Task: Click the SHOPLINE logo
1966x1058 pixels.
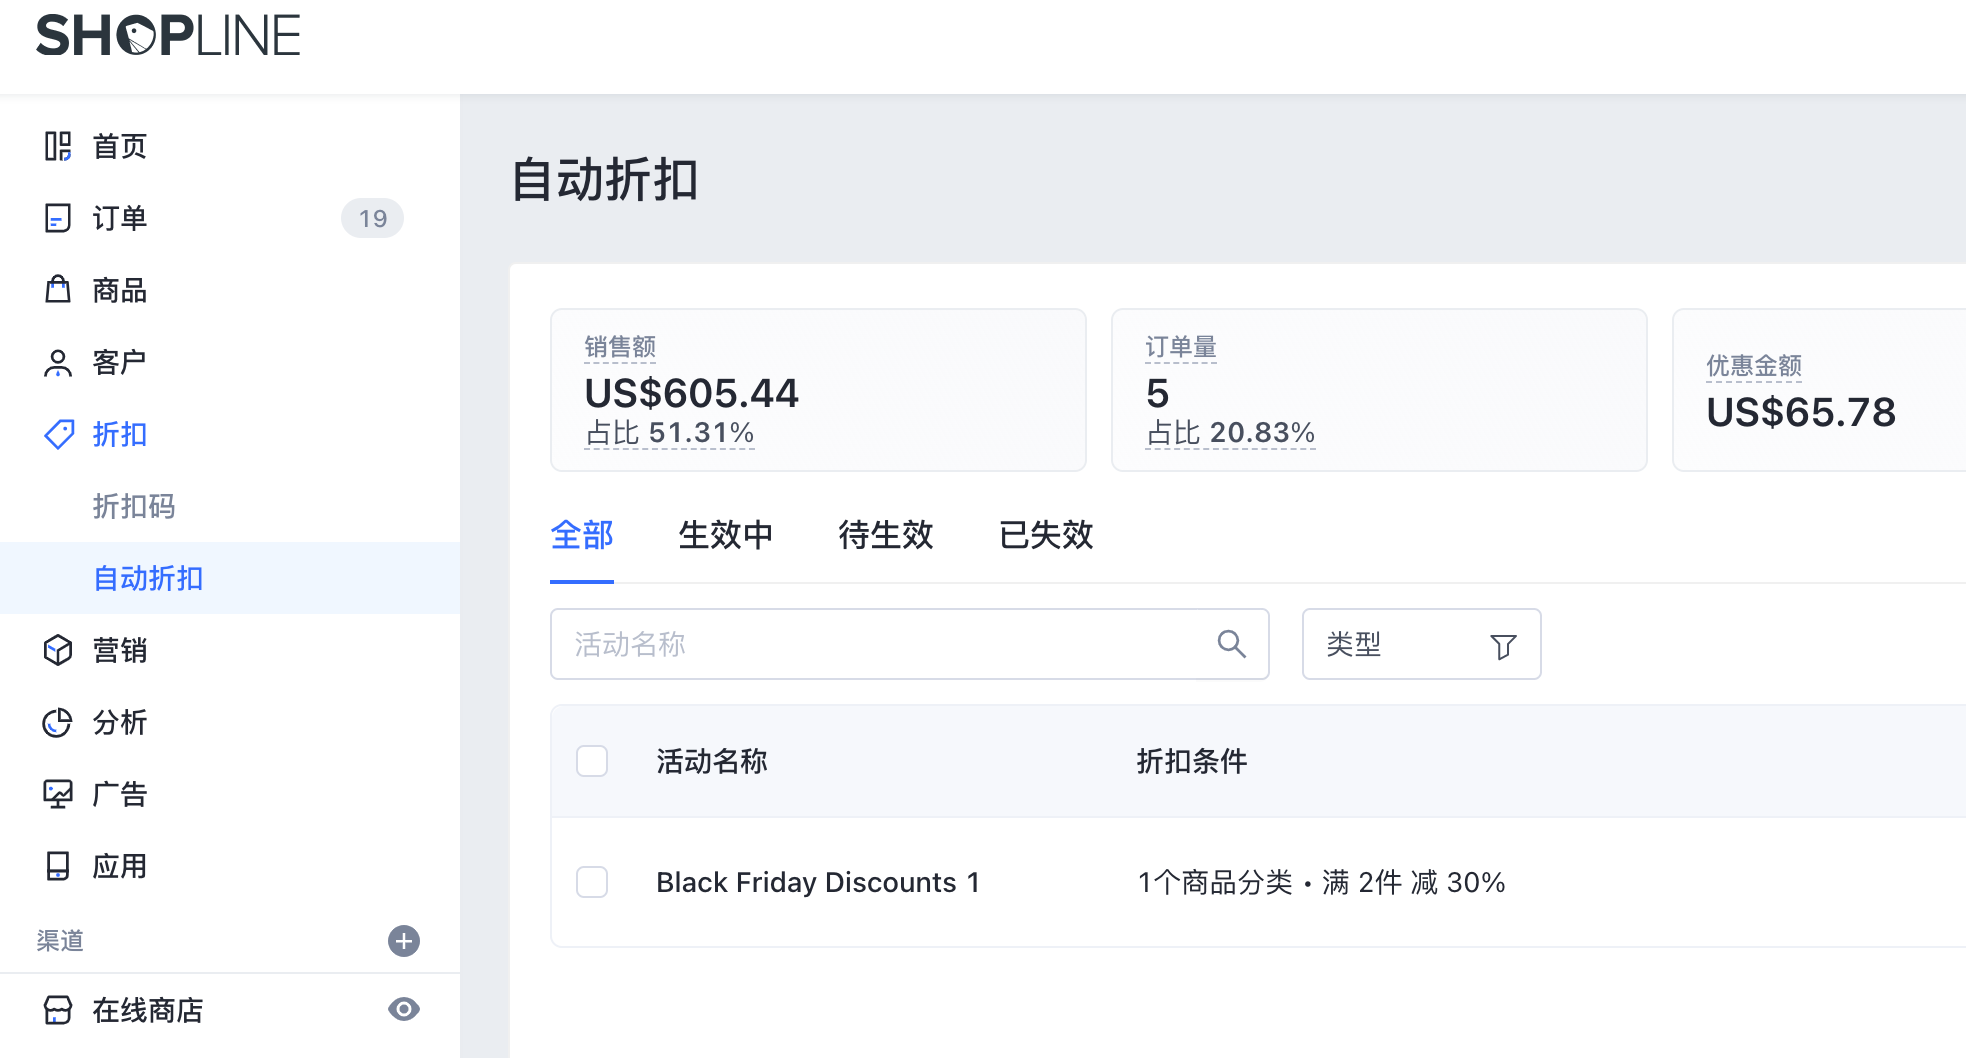Action: click(168, 36)
